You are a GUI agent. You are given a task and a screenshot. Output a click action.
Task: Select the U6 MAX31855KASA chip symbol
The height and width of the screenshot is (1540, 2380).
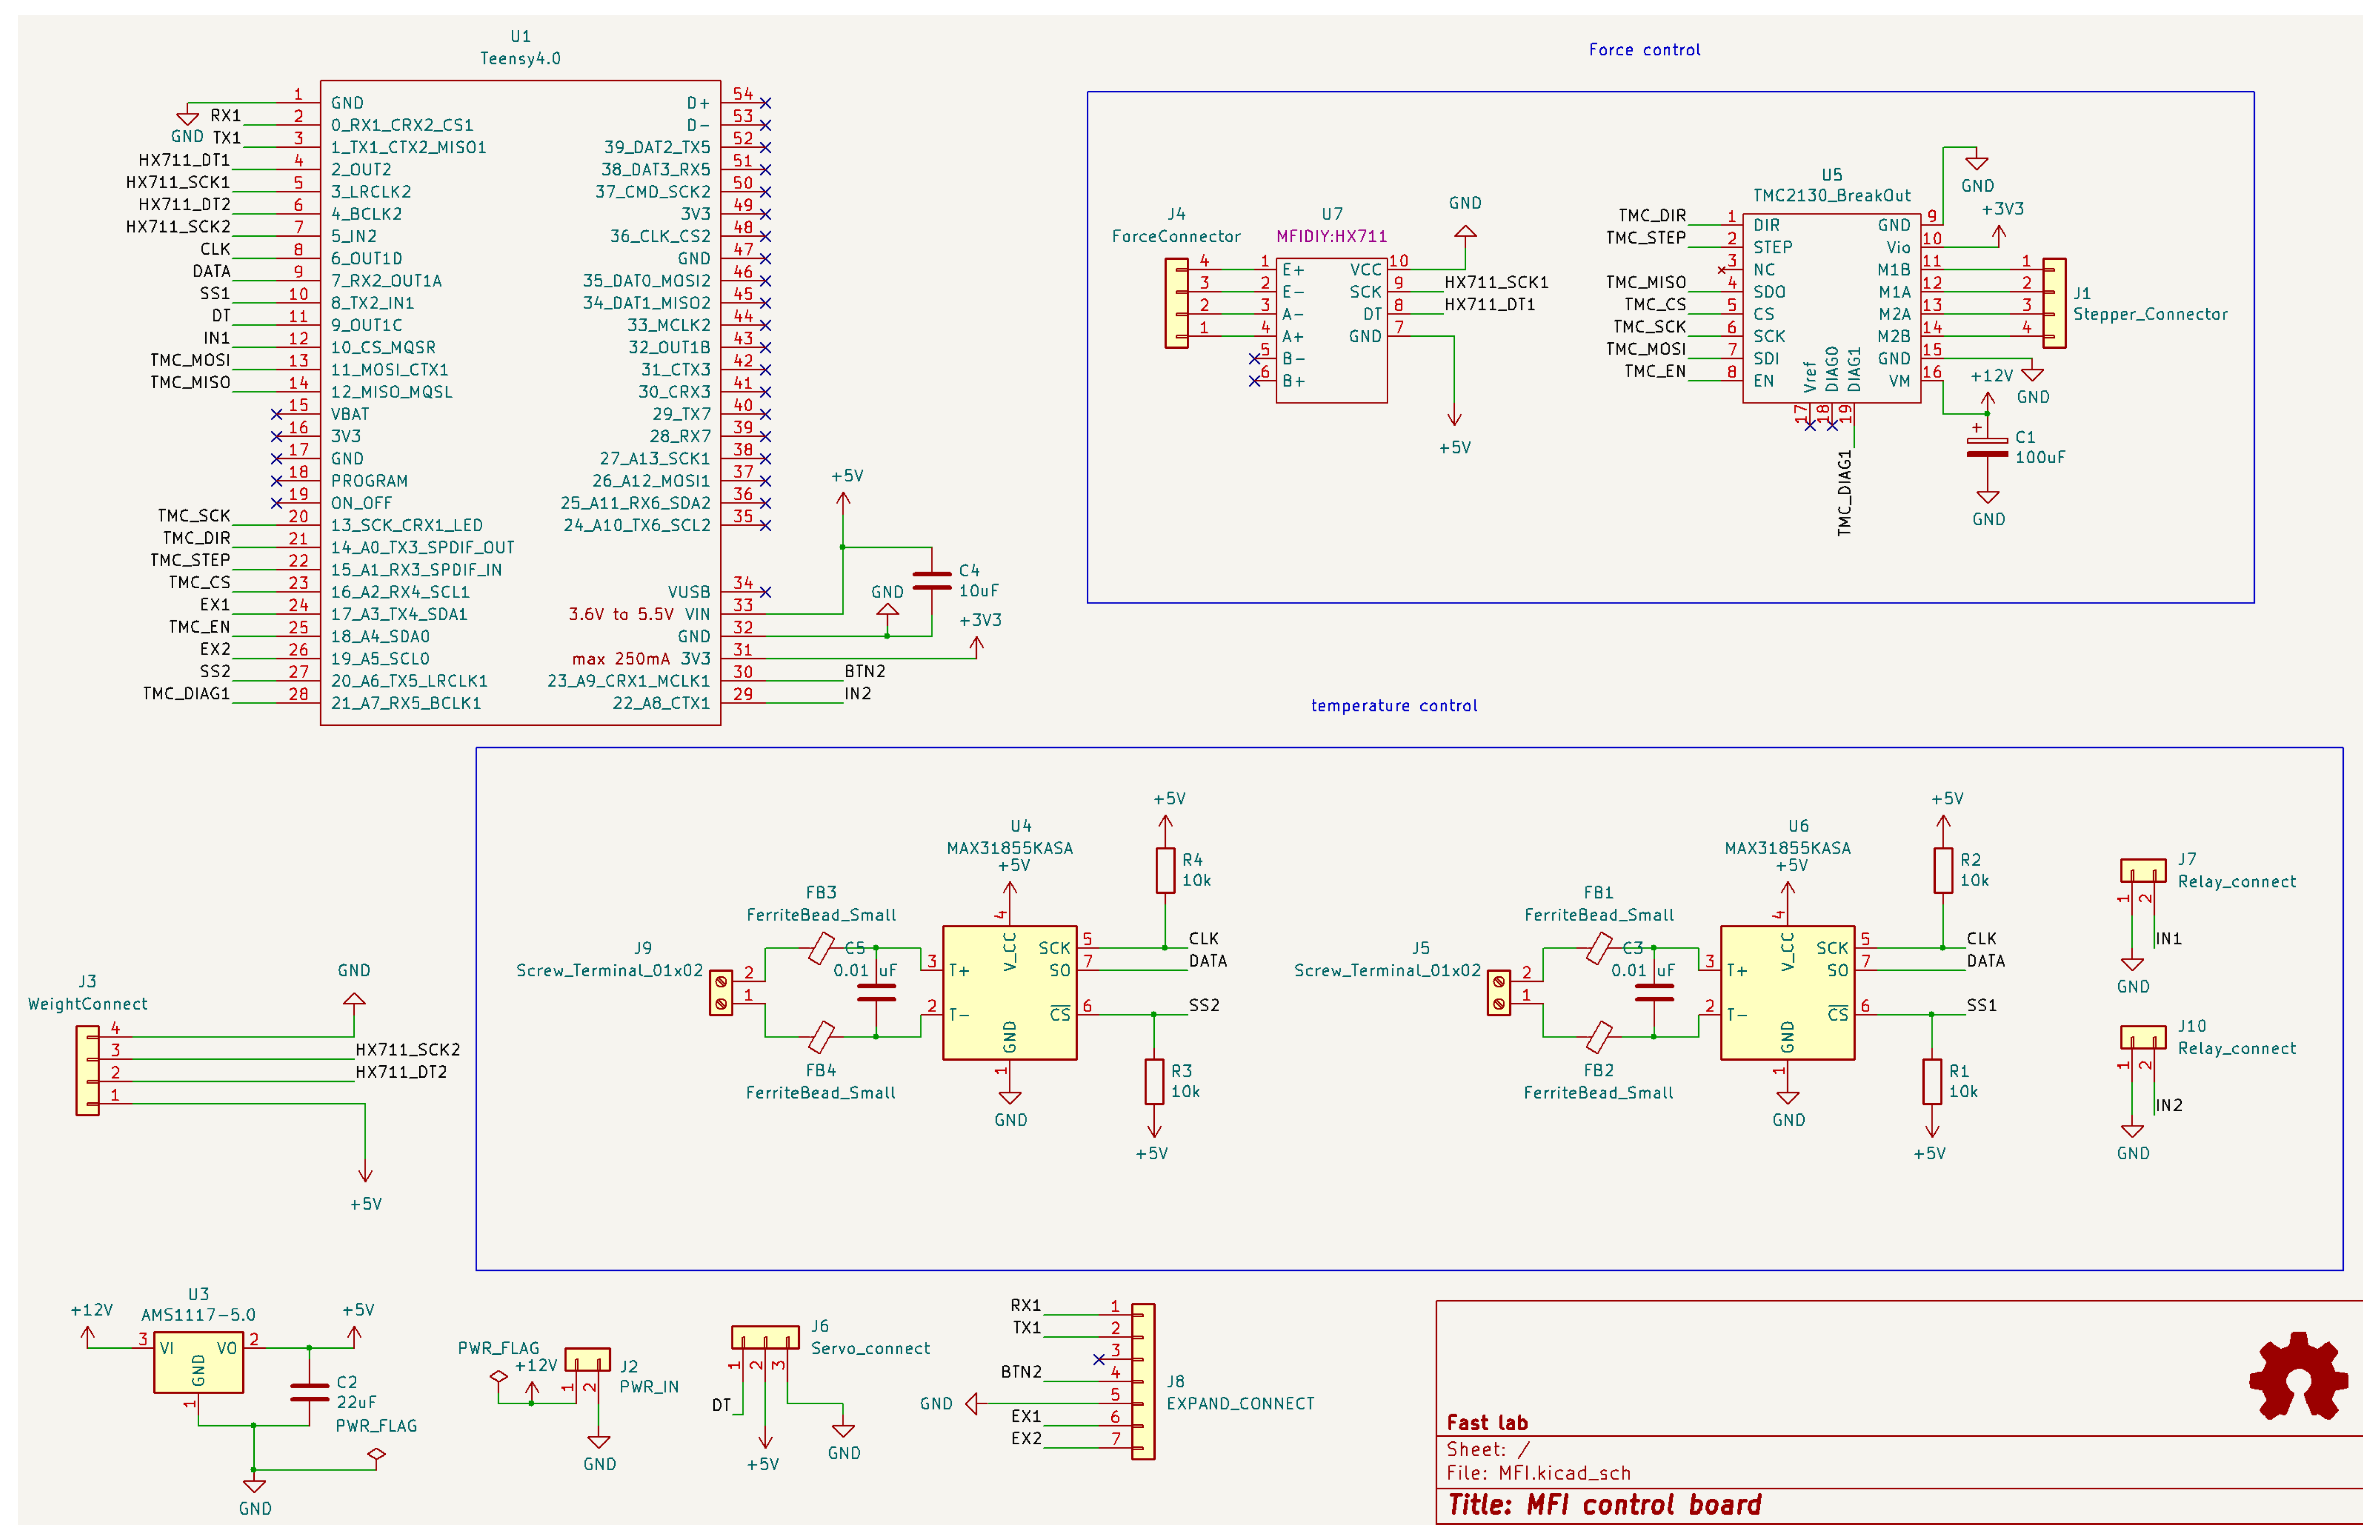(x=1787, y=992)
